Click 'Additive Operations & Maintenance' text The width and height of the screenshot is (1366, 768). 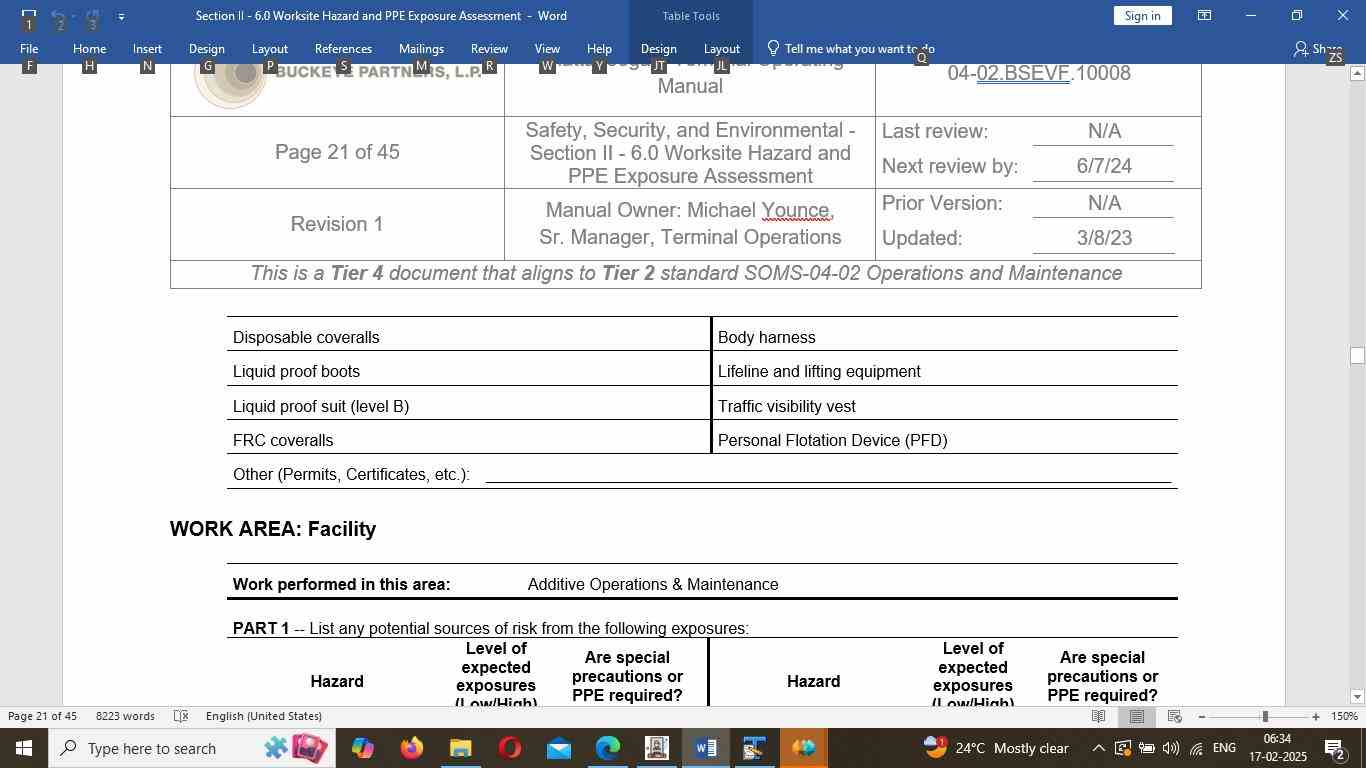[x=653, y=584]
